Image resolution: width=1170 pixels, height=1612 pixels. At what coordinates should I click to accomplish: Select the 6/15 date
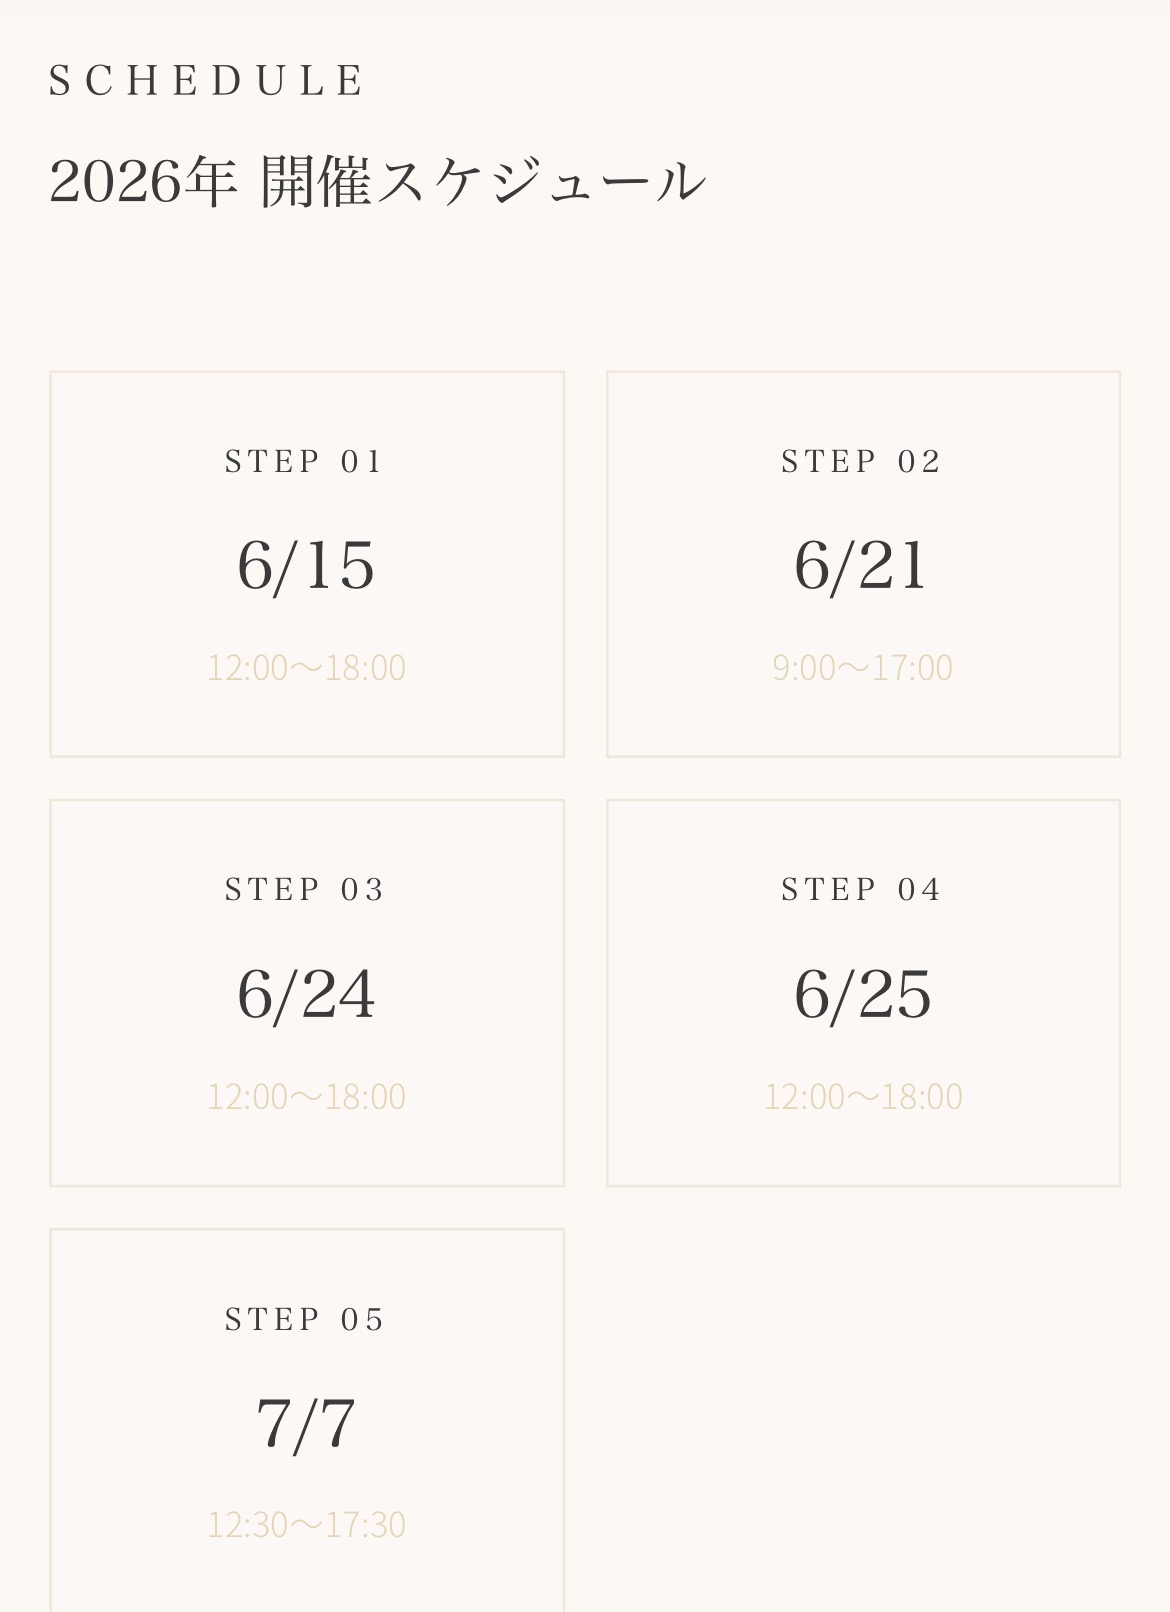click(306, 566)
